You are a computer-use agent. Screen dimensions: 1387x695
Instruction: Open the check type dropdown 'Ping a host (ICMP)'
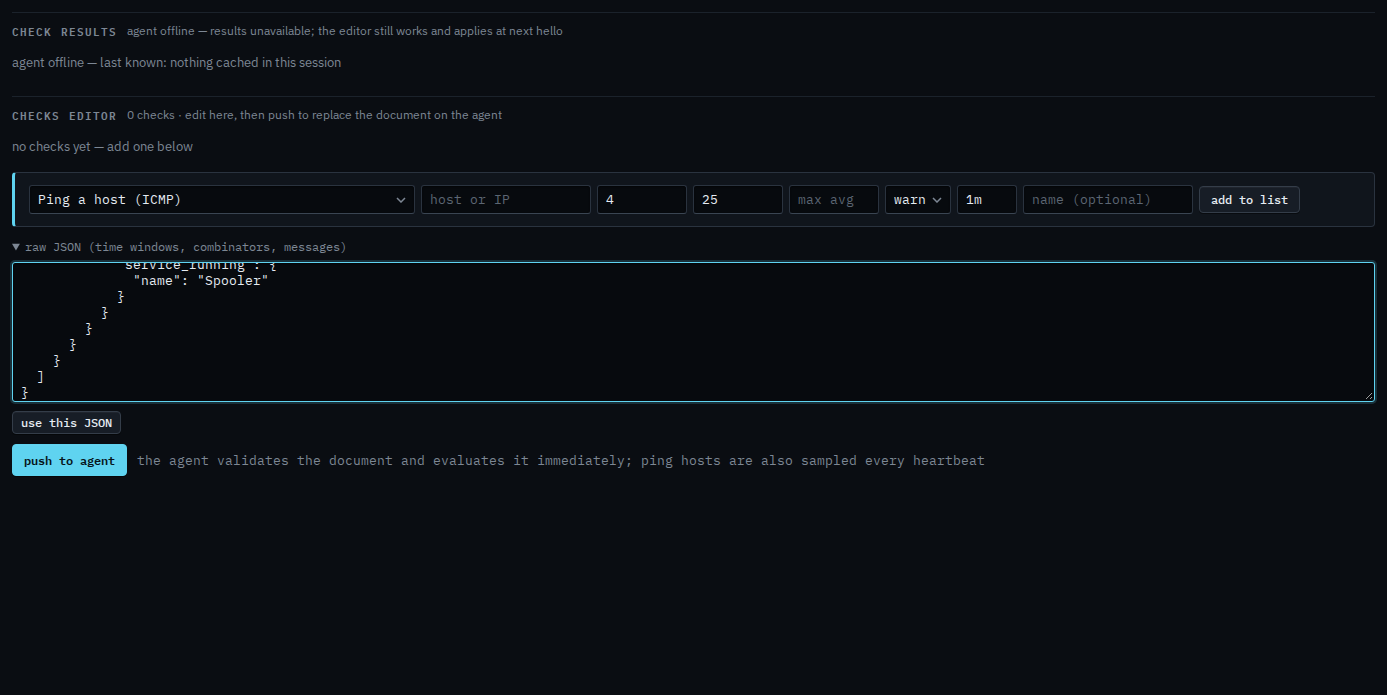pyautogui.click(x=222, y=199)
